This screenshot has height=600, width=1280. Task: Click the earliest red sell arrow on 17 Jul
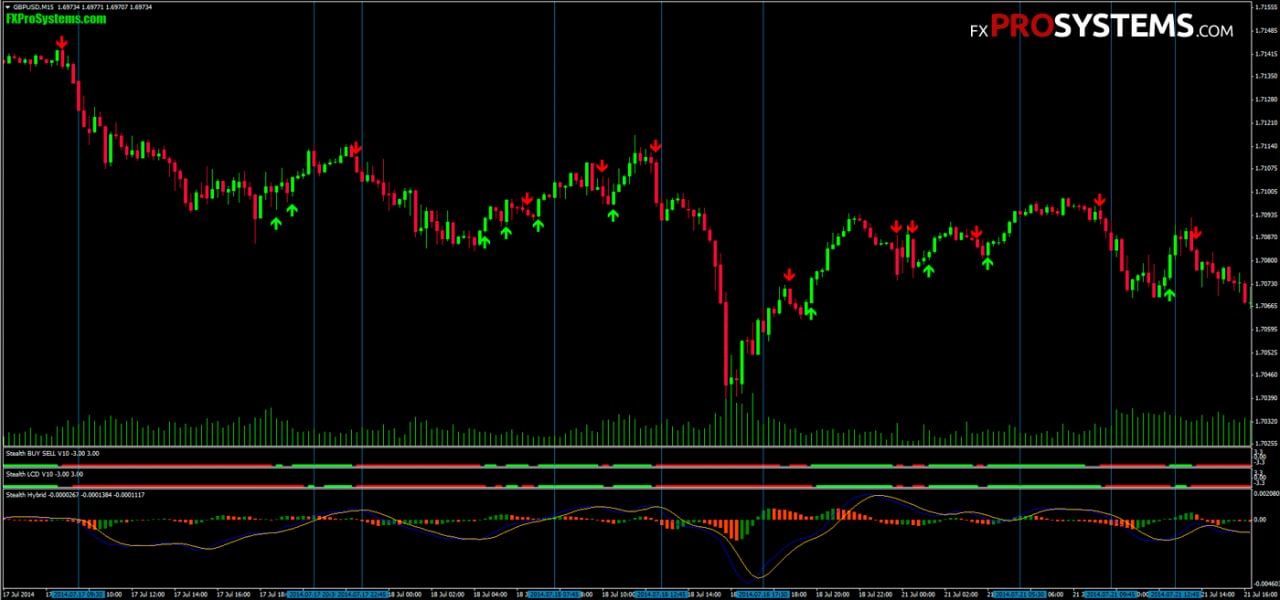coord(62,42)
